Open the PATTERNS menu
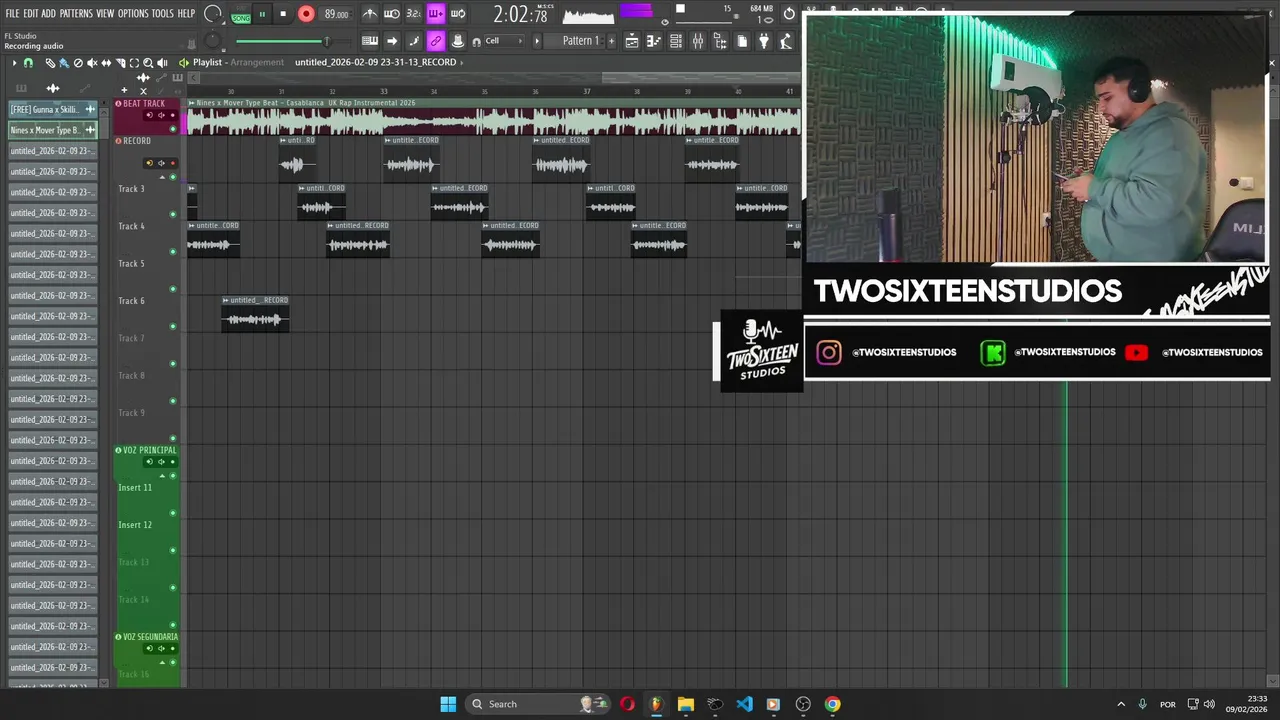Screen dimensions: 1280x720 pos(76,14)
